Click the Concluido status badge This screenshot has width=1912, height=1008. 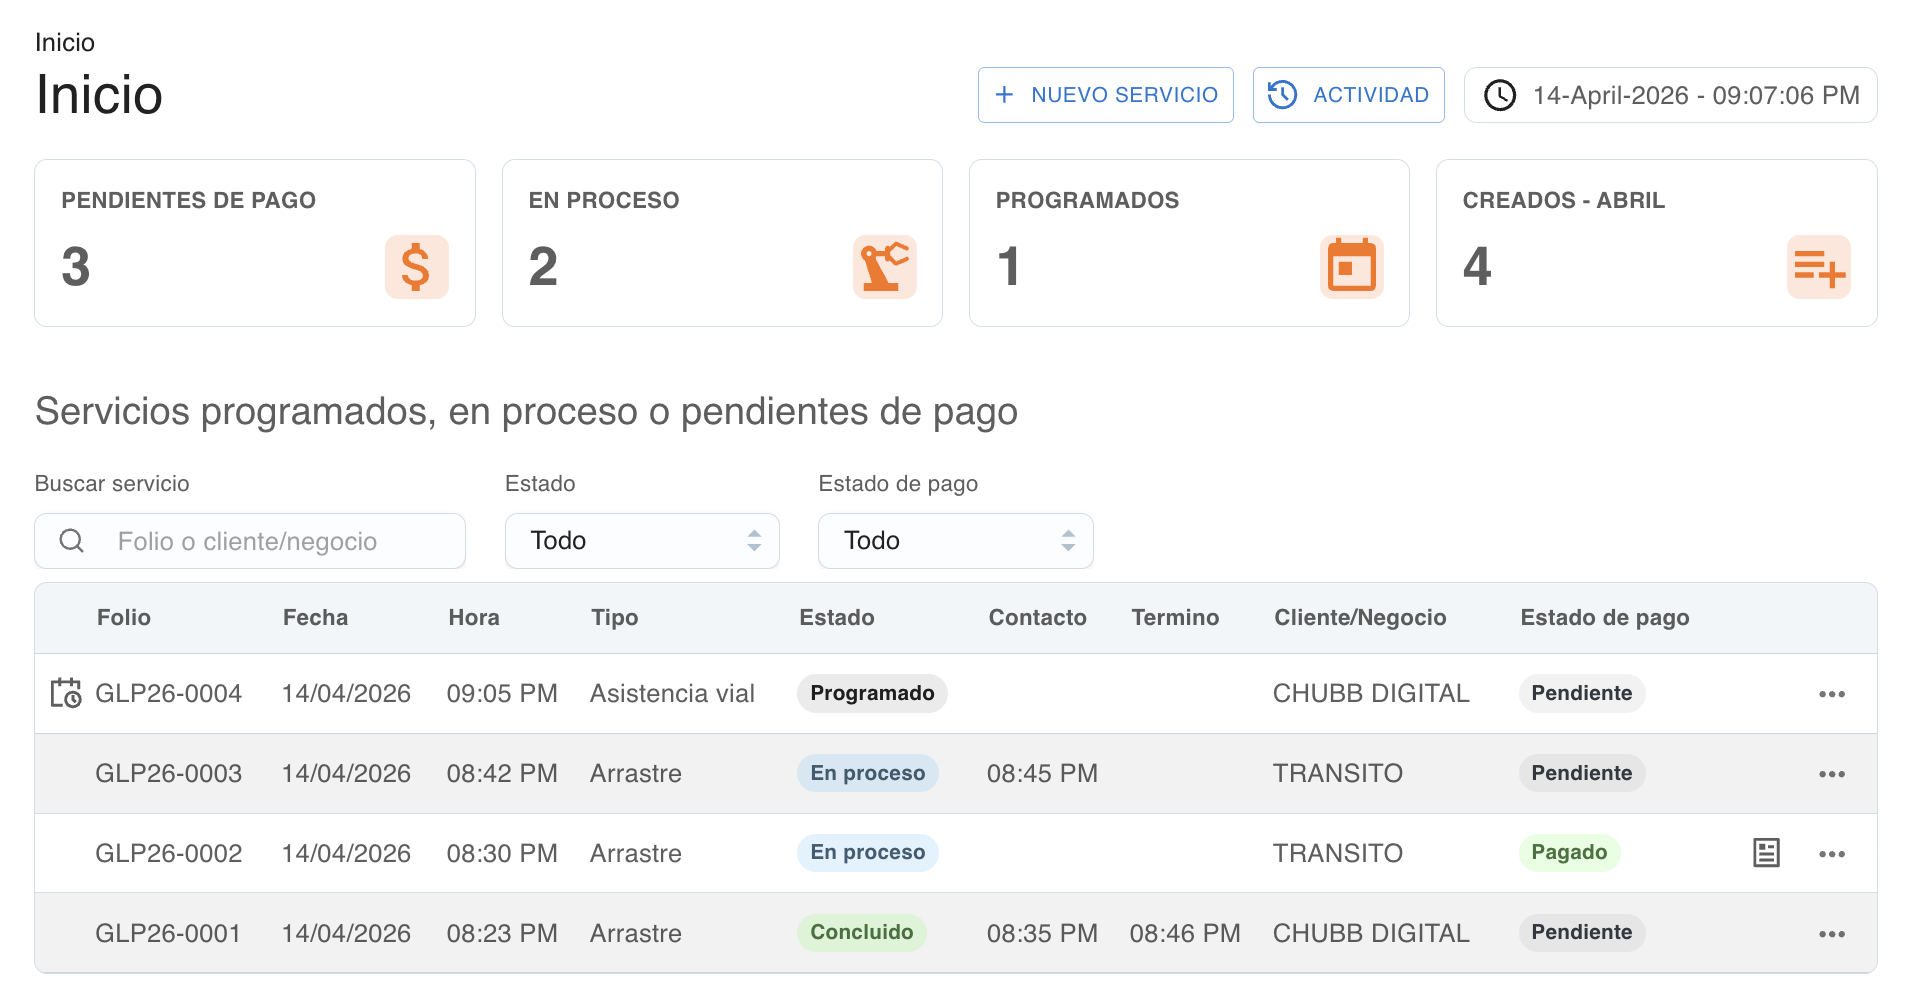coord(861,932)
